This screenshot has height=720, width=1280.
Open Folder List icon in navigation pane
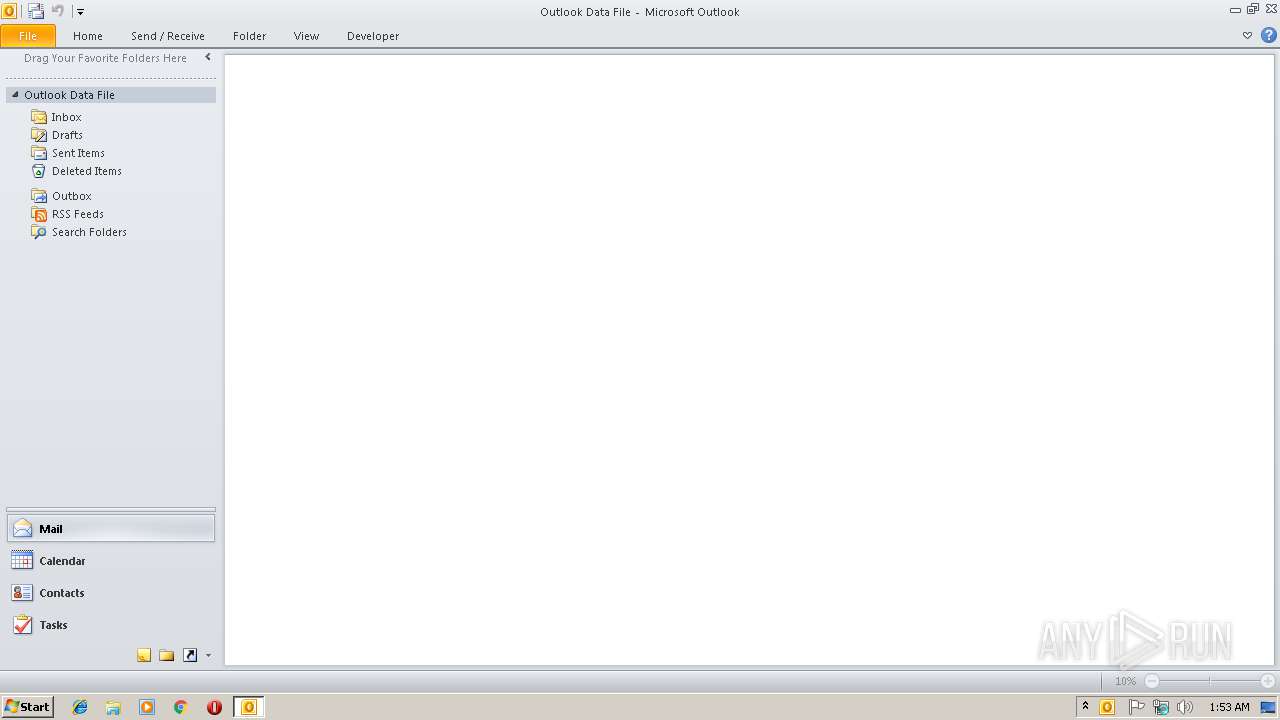pos(167,655)
